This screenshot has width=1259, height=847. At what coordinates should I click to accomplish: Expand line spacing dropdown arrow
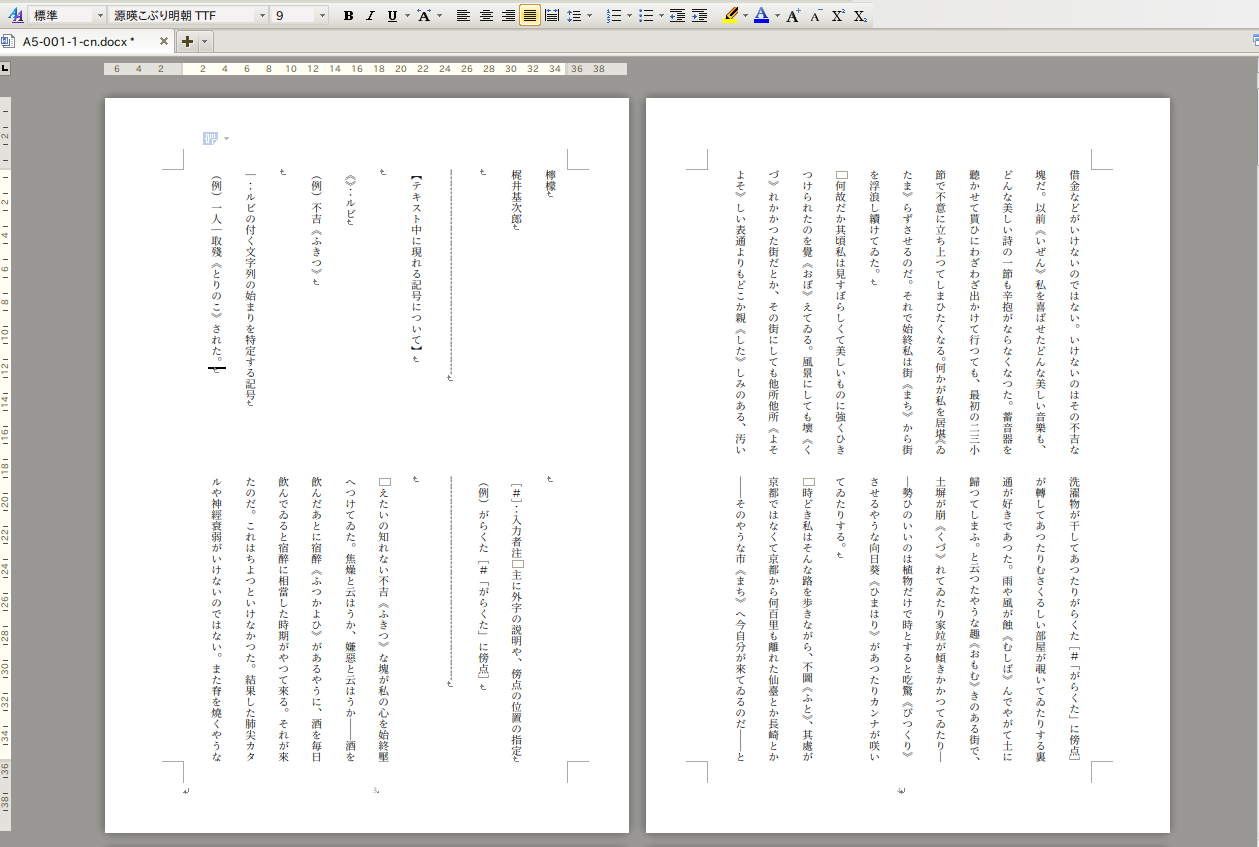pos(590,16)
